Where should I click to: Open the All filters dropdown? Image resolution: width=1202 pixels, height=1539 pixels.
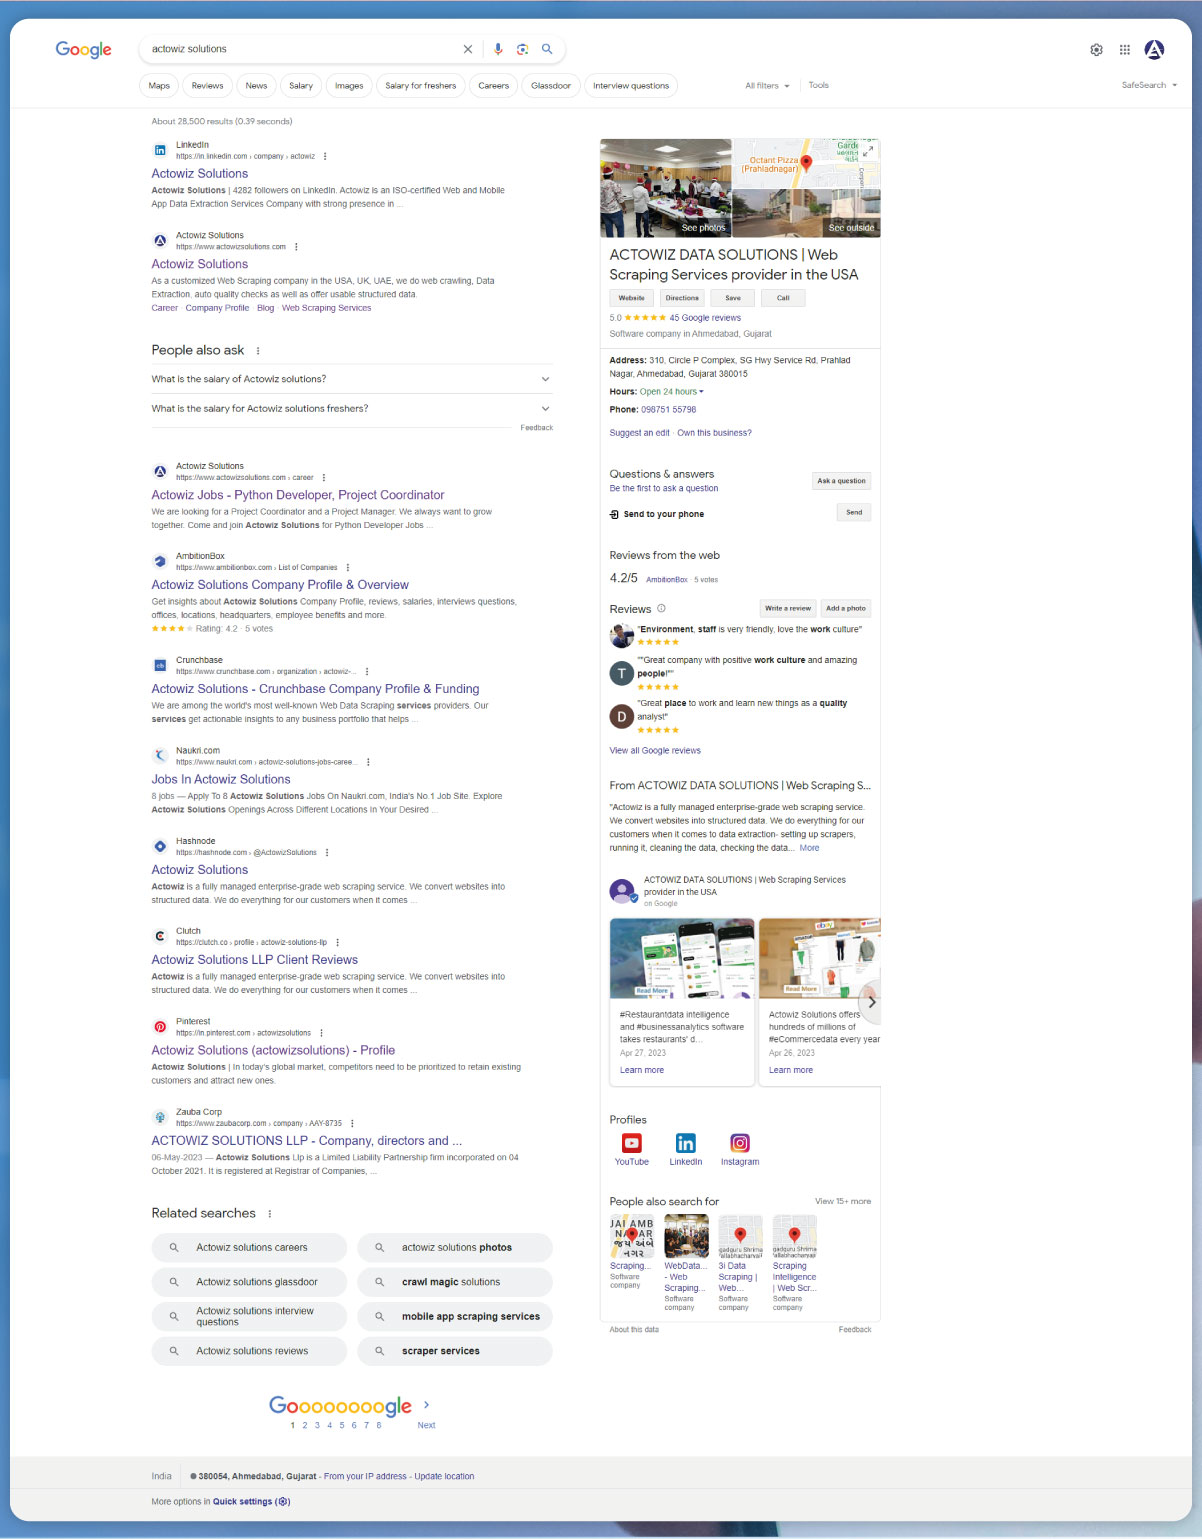pyautogui.click(x=767, y=86)
